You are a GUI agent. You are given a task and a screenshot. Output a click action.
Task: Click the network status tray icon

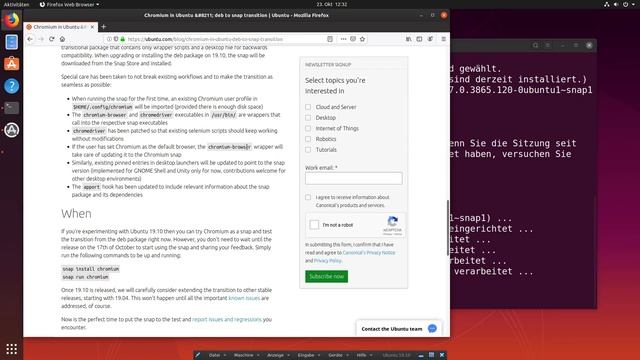tap(607, 4)
